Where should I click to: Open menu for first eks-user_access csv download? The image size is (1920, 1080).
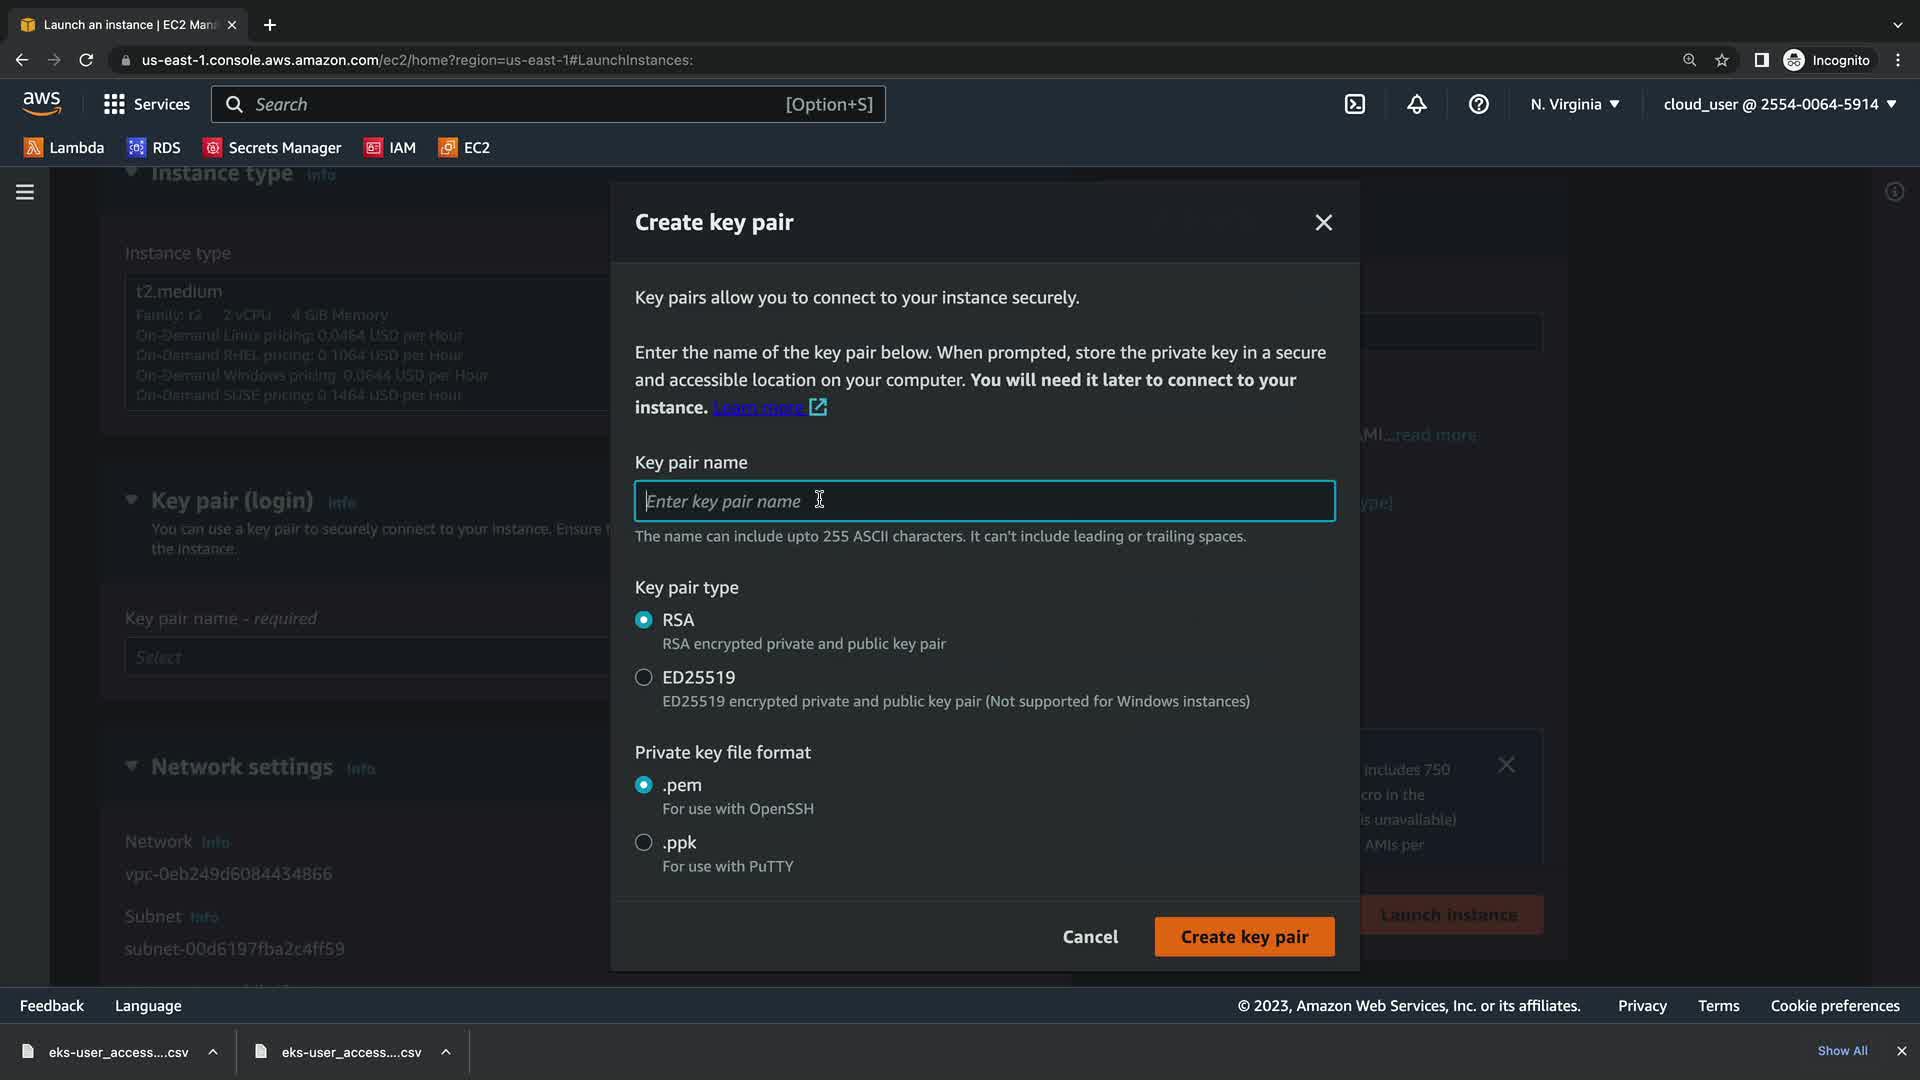tap(213, 1052)
